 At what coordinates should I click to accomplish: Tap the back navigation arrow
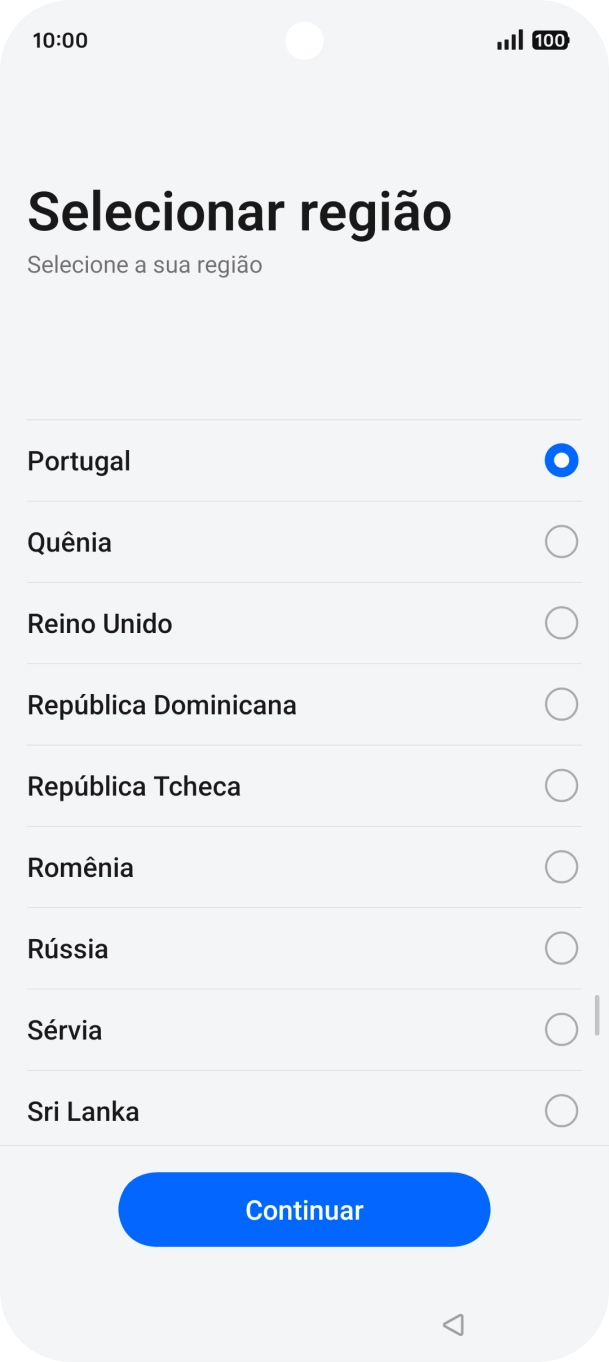pyautogui.click(x=453, y=1323)
